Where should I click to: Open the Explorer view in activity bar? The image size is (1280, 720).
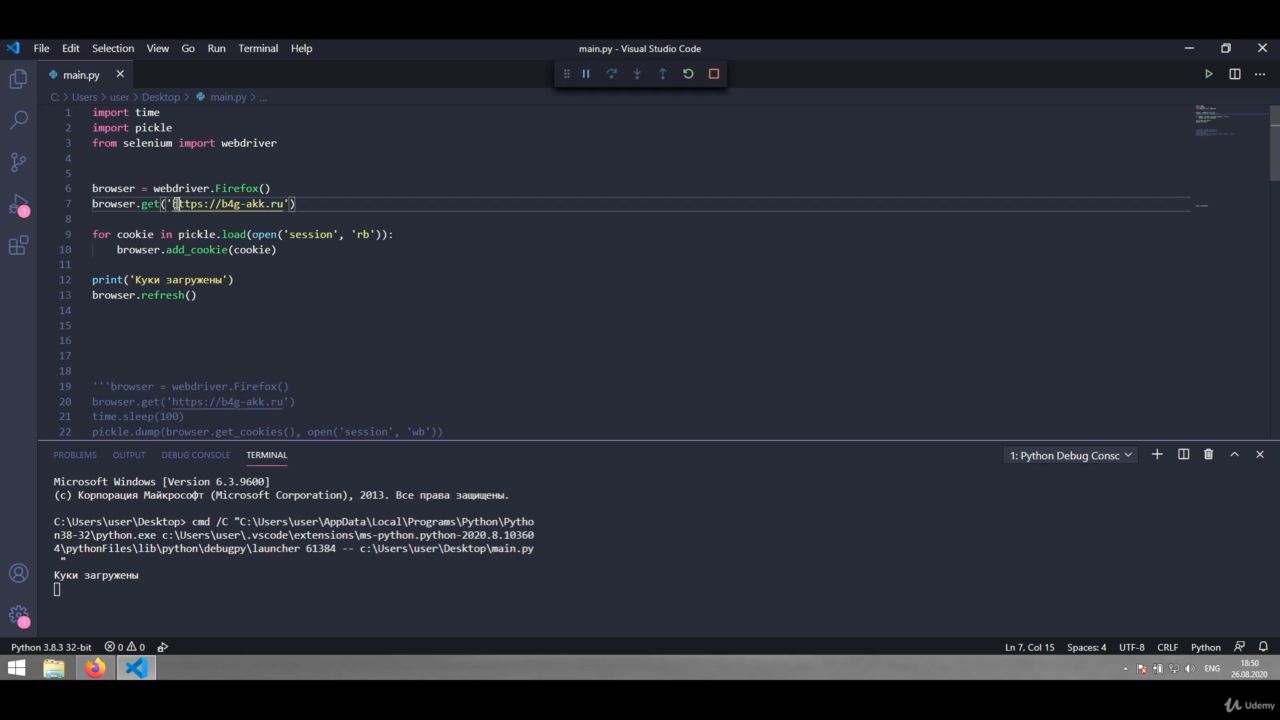[x=18, y=79]
